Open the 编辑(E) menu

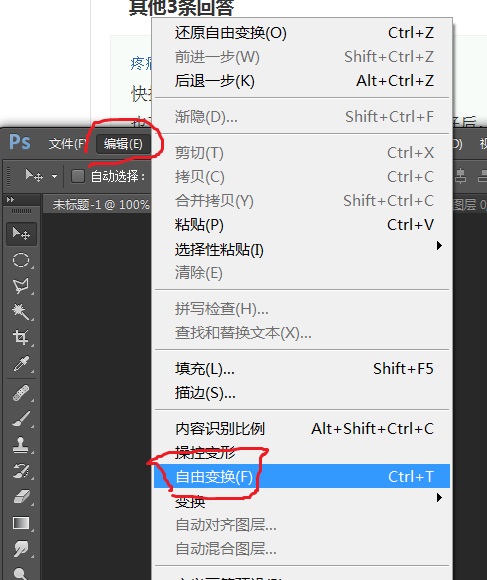pos(123,144)
